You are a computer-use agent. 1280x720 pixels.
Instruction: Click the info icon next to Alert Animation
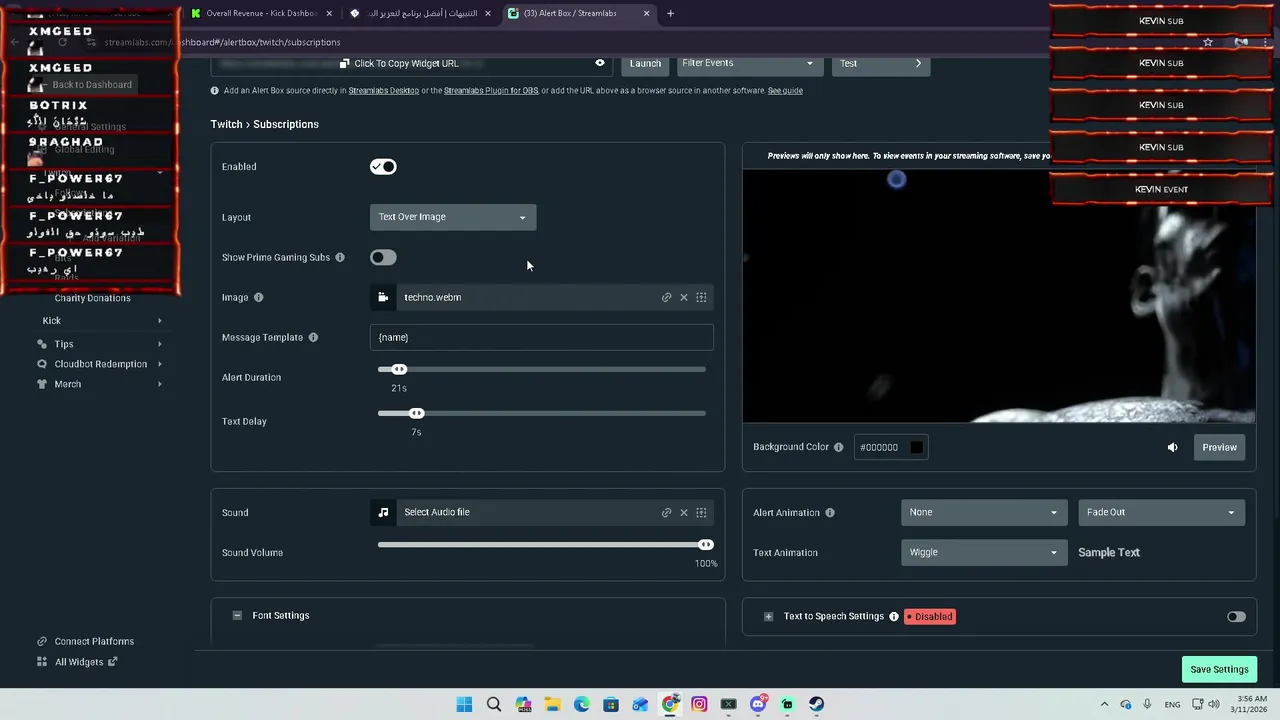(830, 512)
